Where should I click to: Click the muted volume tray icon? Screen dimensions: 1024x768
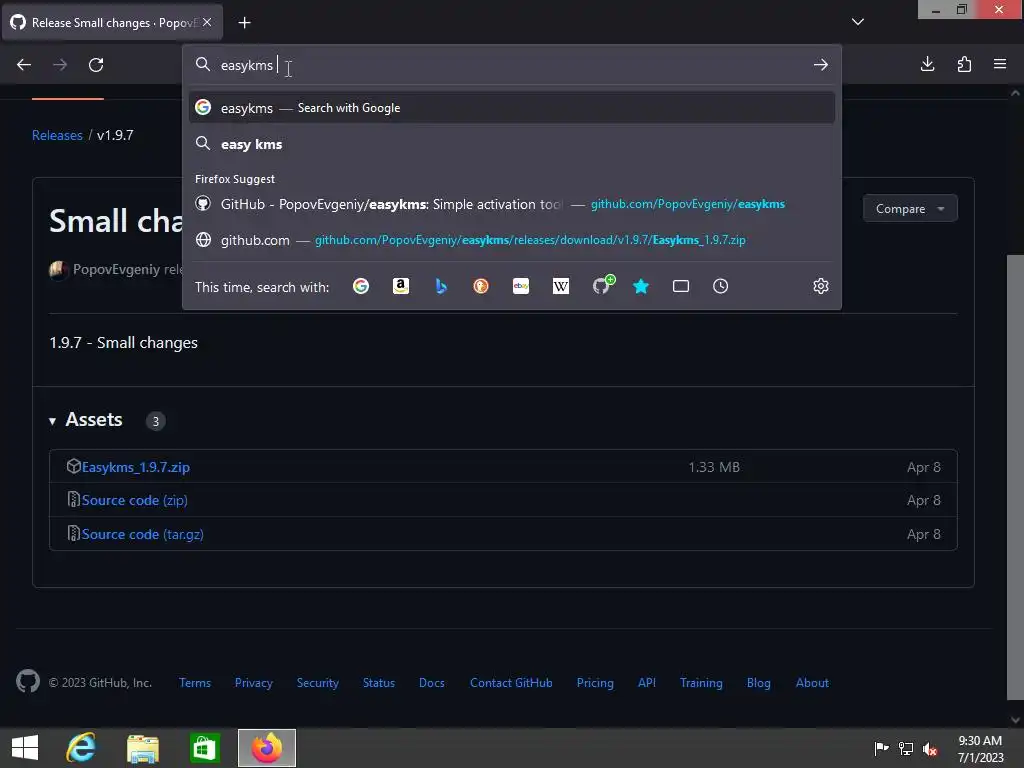point(930,748)
